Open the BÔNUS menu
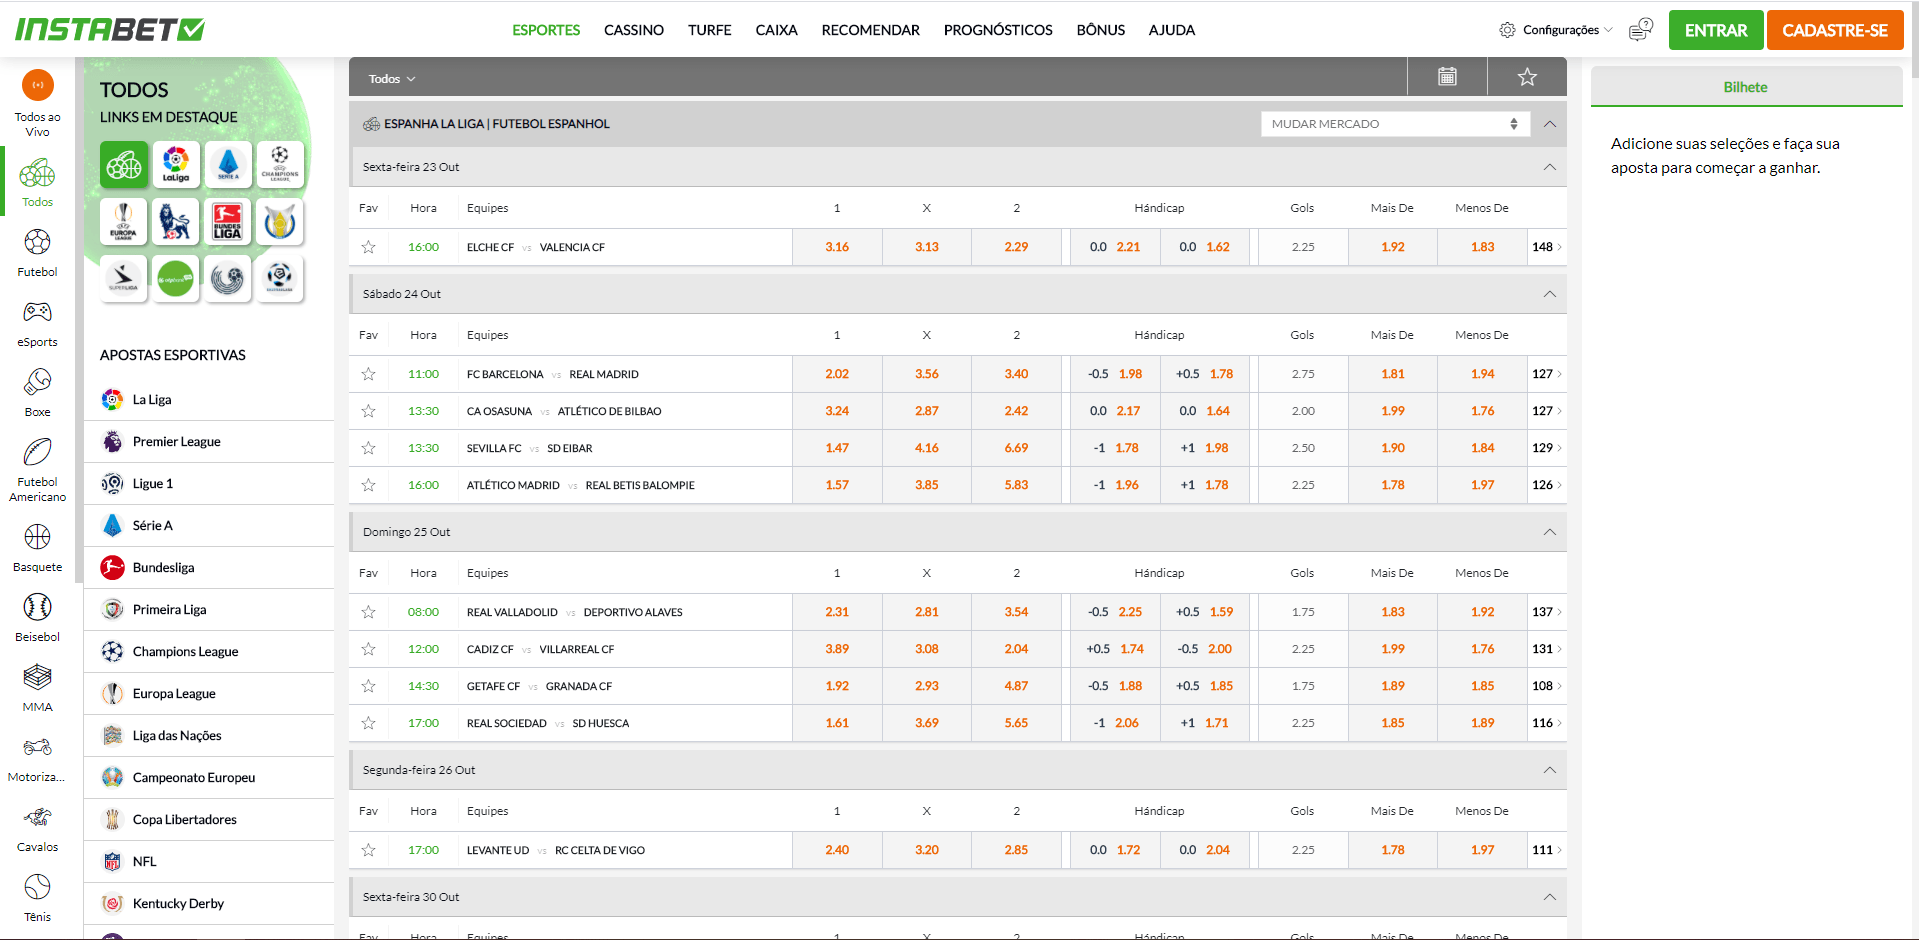 pyautogui.click(x=1101, y=30)
